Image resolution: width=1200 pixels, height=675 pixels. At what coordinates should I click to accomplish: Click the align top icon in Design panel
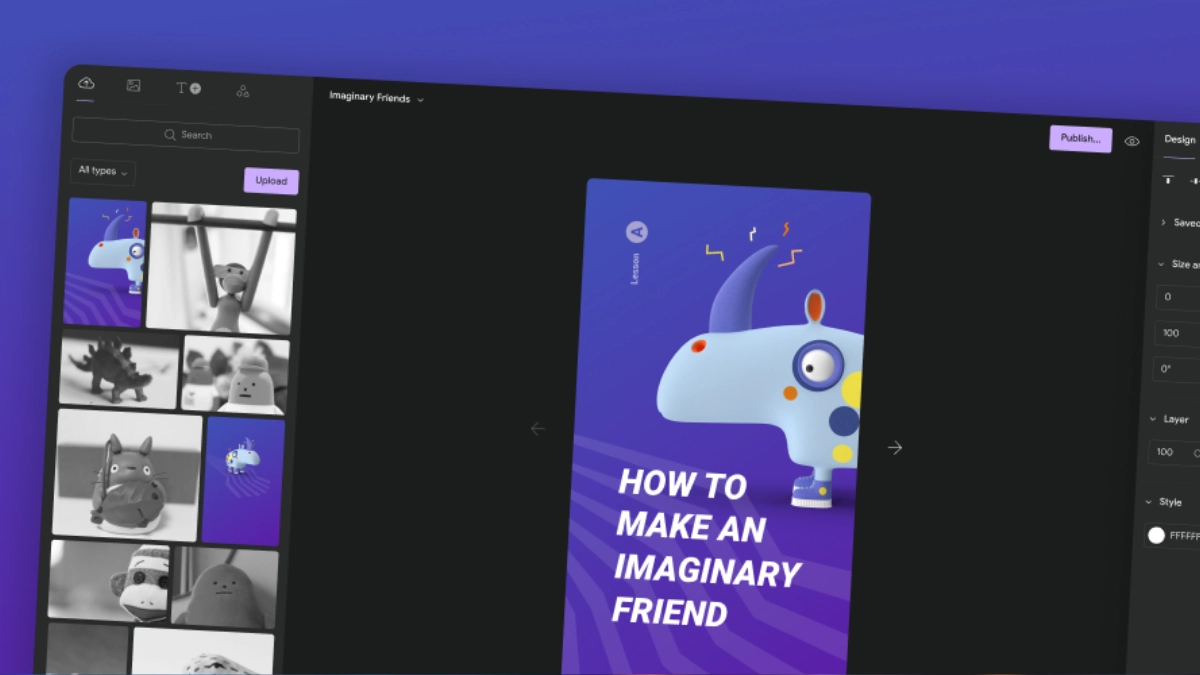coord(1168,180)
